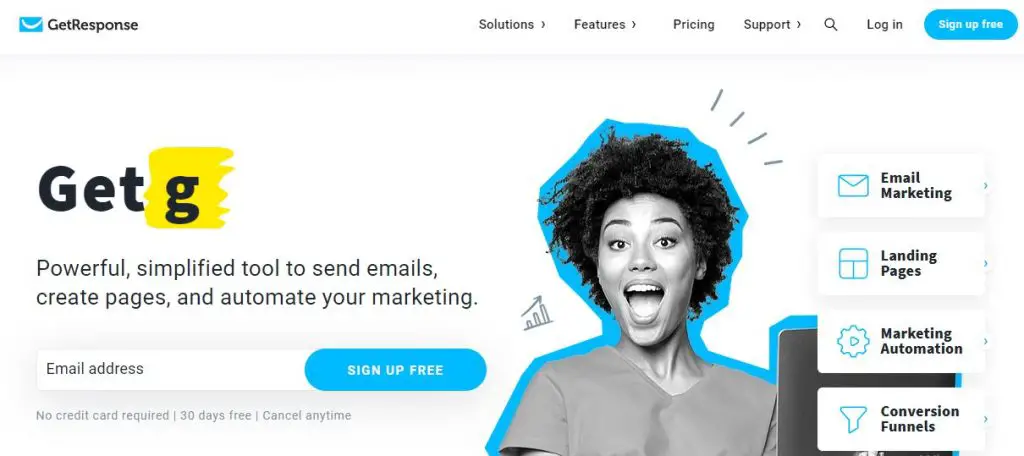The image size is (1024, 456).
Task: Click the Email Marketing envelope icon
Action: click(853, 186)
